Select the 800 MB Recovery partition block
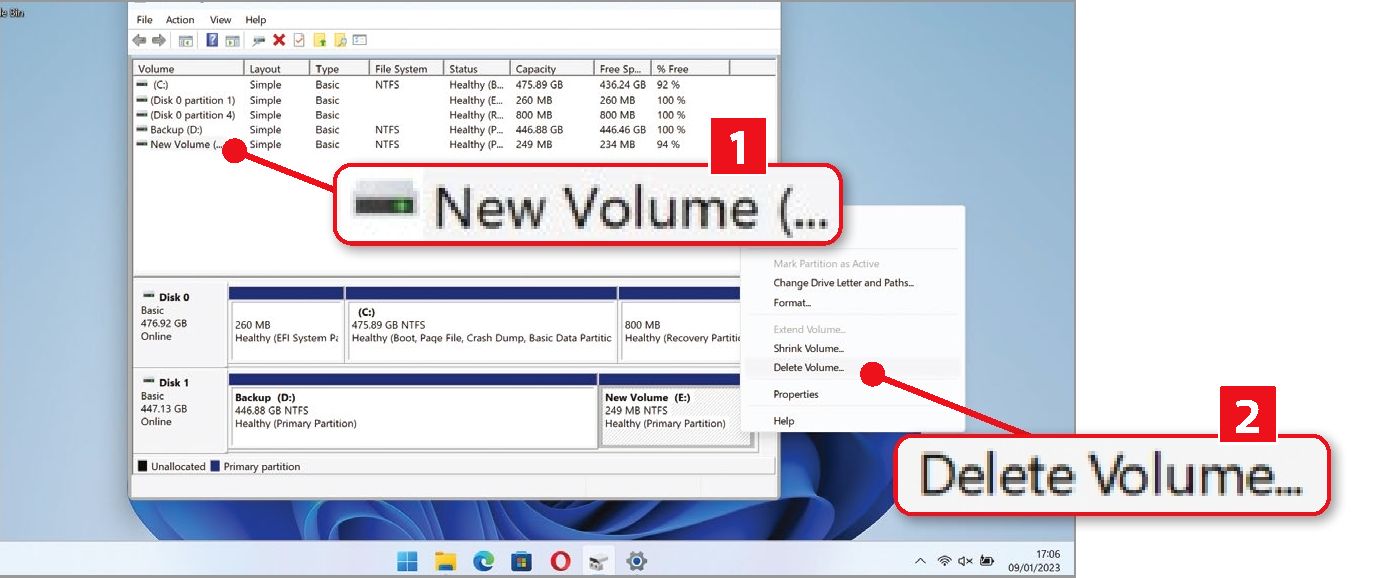Viewport: 1375px width, 578px height. 681,326
